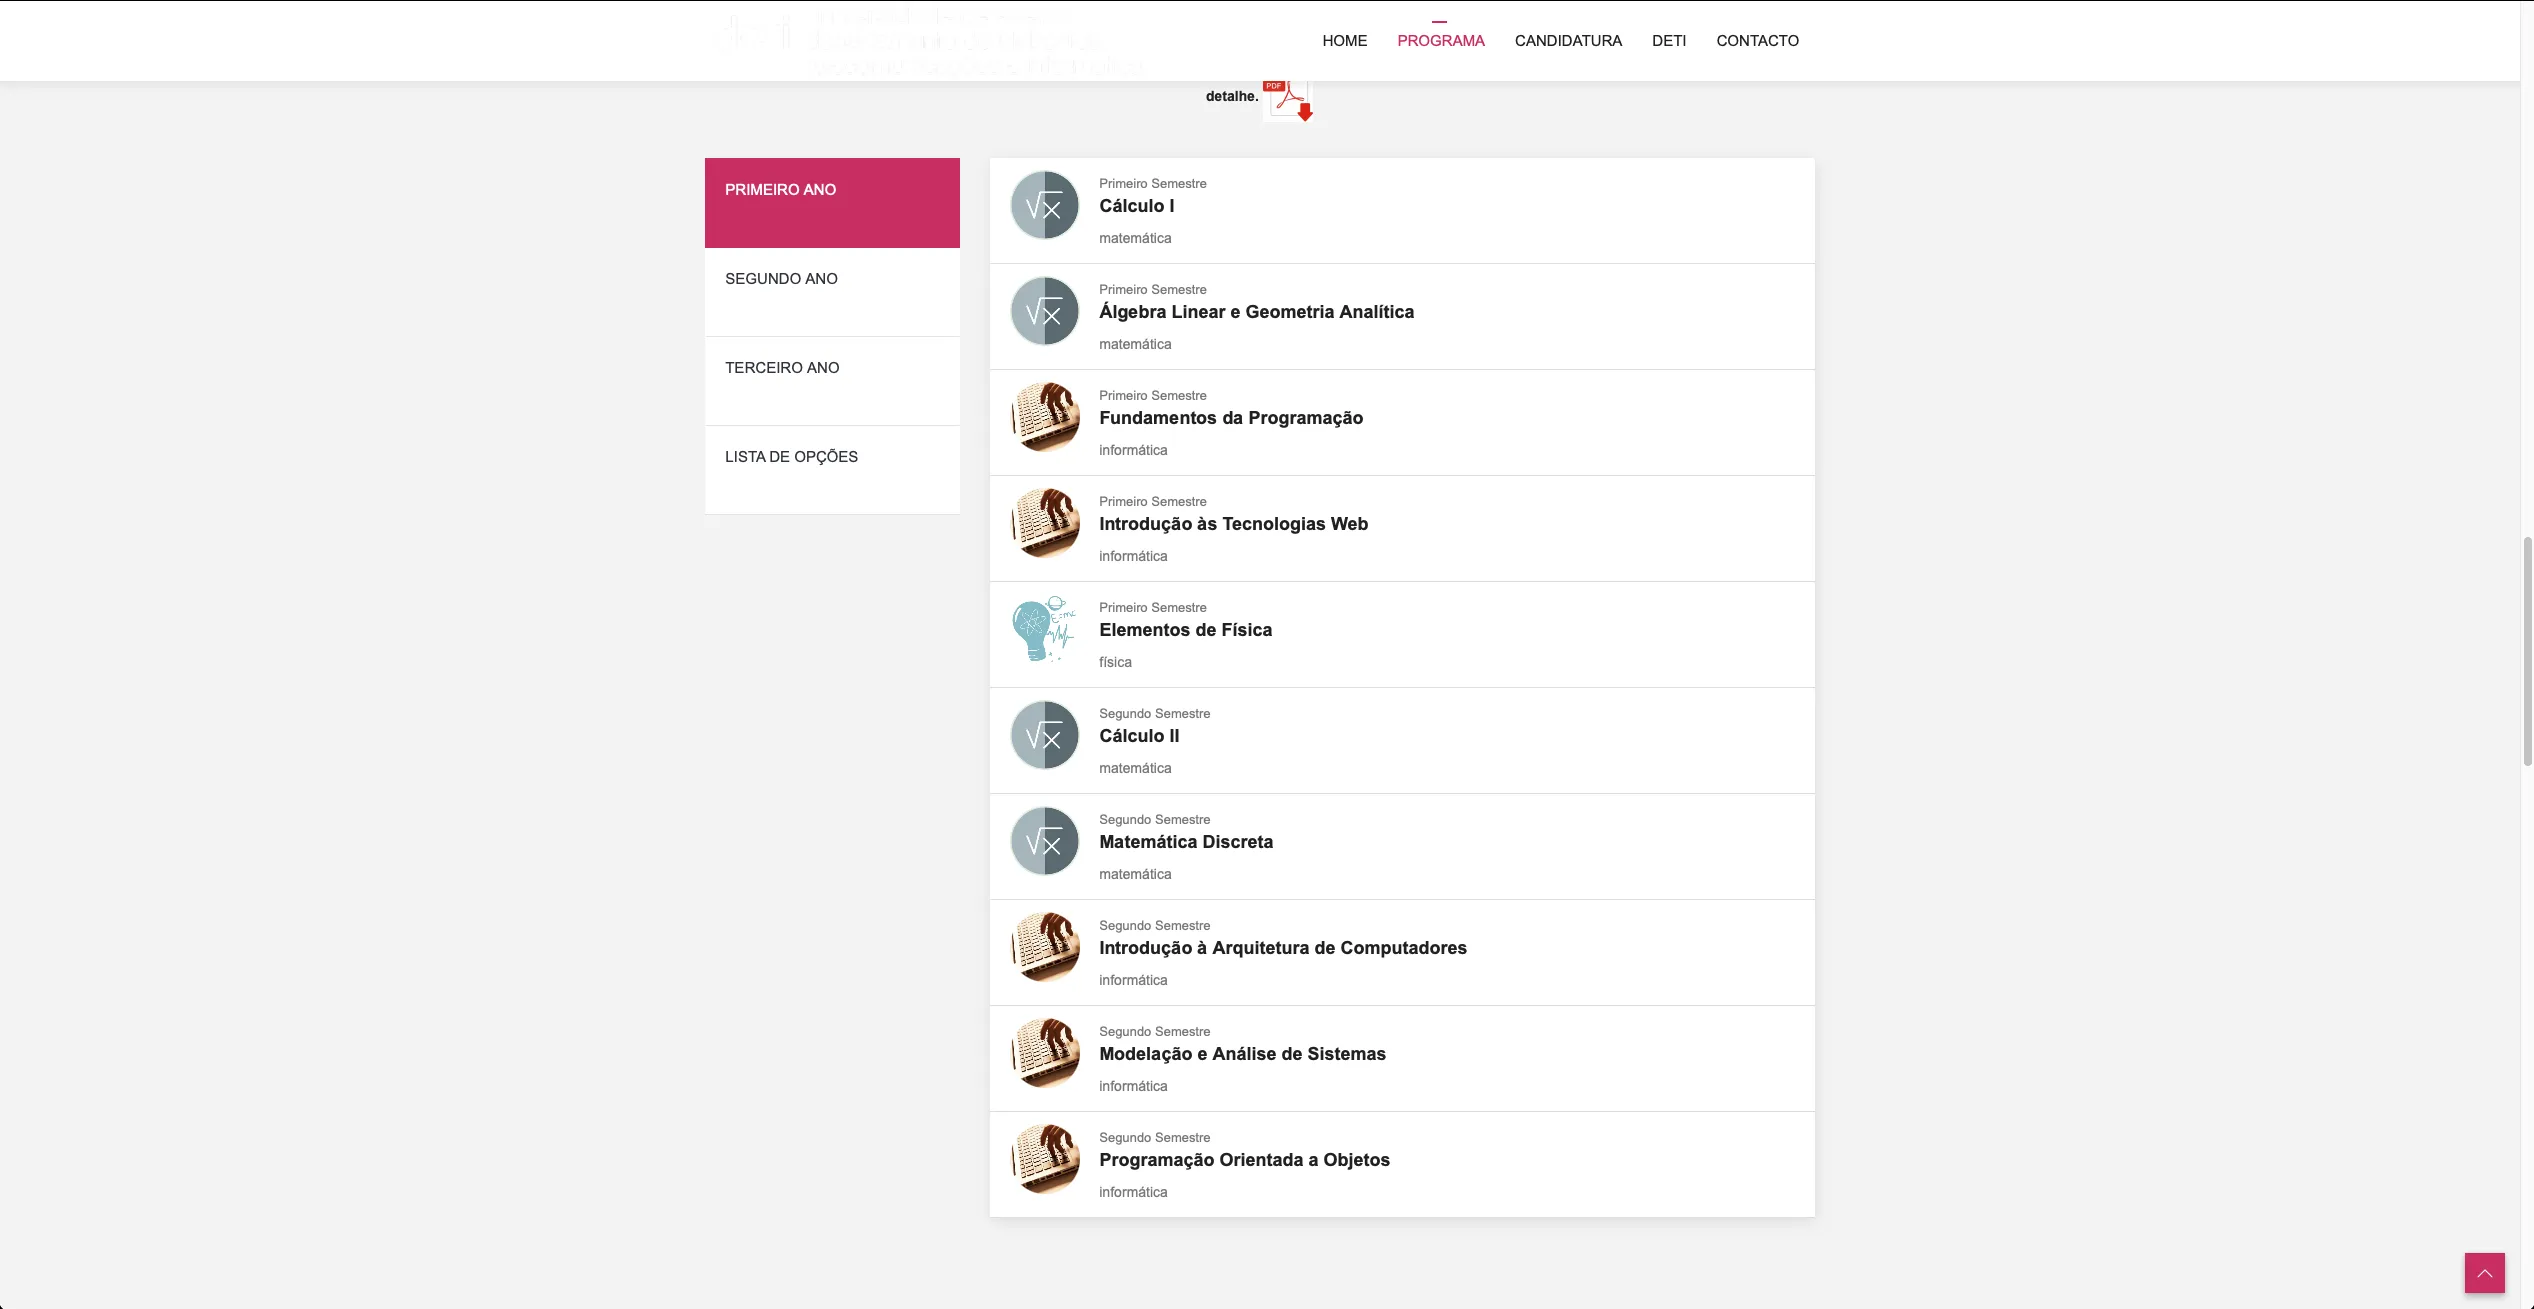Click 'física' tag under Elementos de Física

pyautogui.click(x=1115, y=662)
